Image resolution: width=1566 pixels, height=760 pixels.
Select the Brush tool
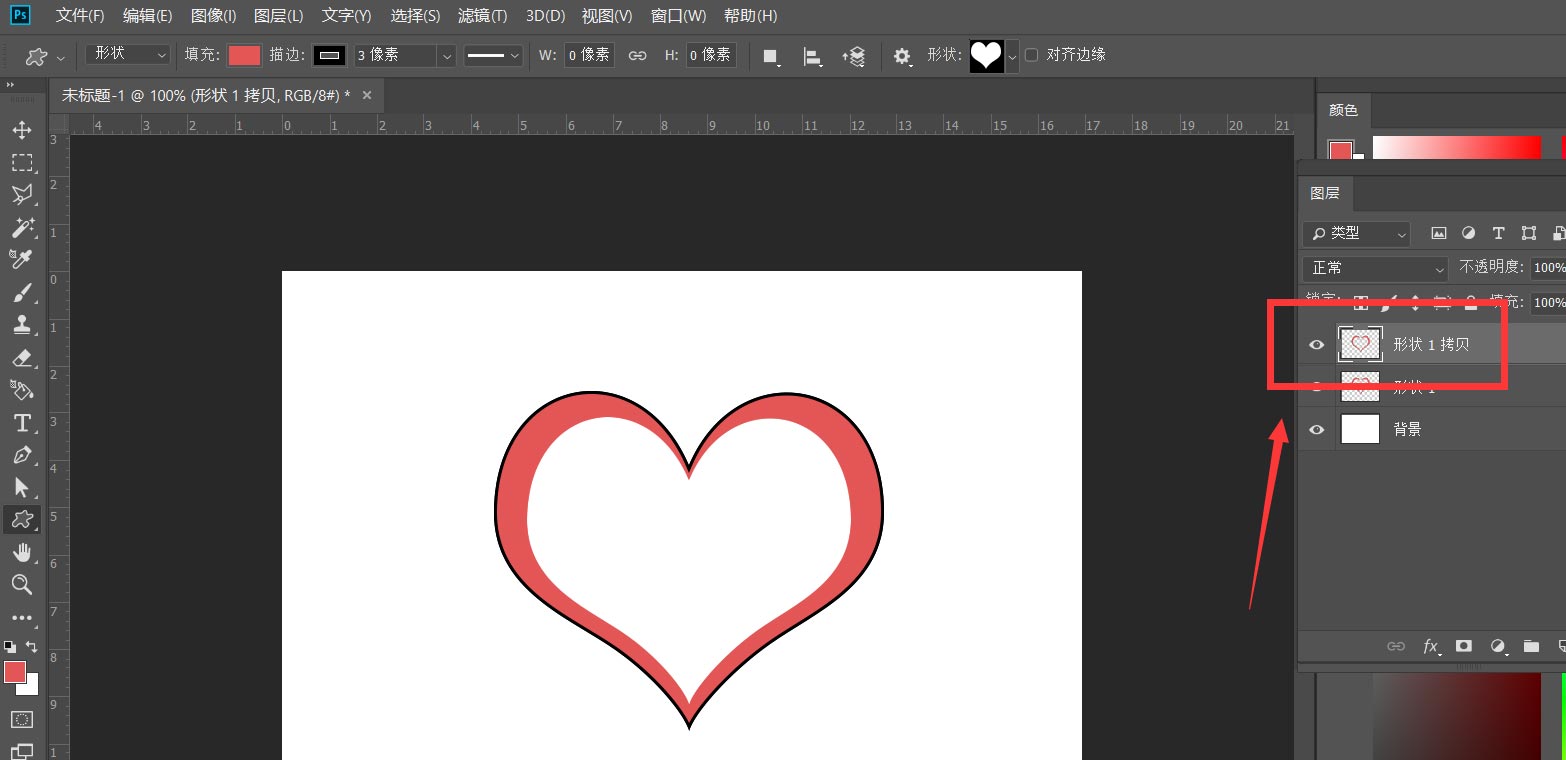pos(22,292)
